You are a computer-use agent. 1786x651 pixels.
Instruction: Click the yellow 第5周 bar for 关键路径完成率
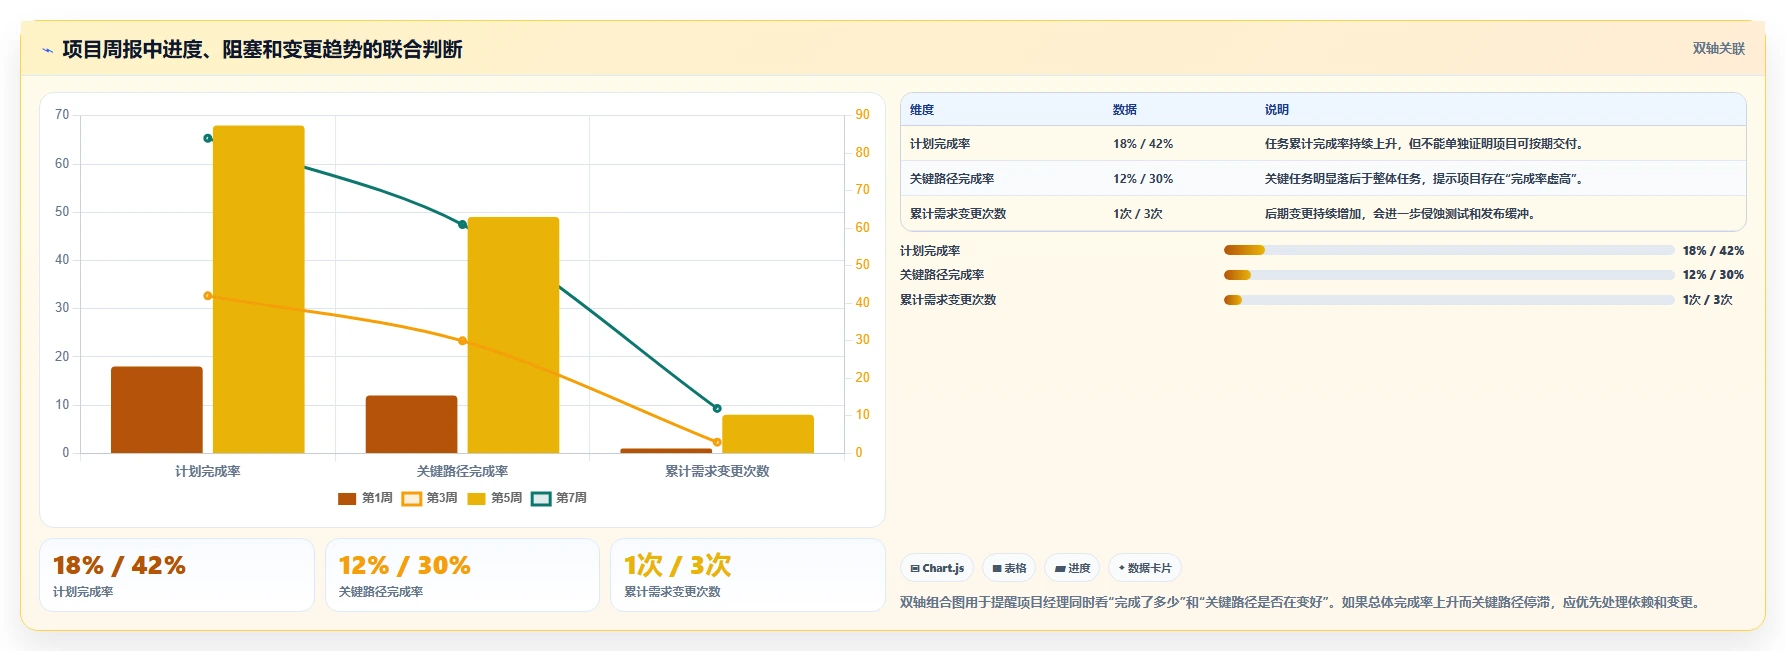point(513,335)
